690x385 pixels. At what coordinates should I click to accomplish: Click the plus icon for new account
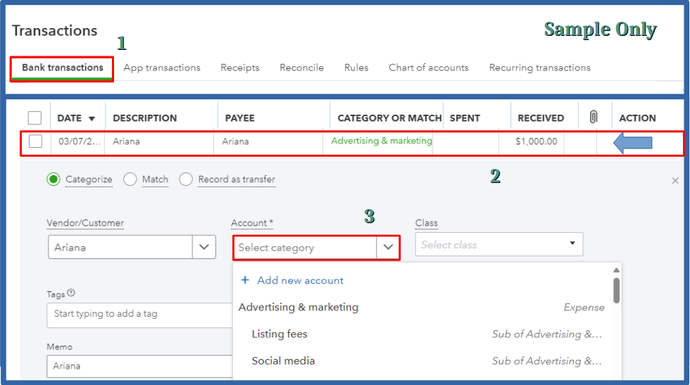pos(245,280)
